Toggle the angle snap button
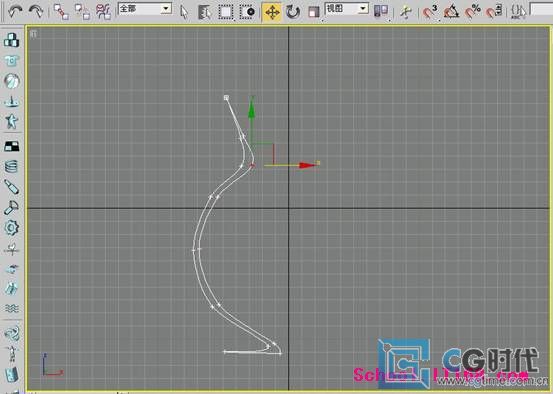This screenshot has height=394, width=553. 451,12
